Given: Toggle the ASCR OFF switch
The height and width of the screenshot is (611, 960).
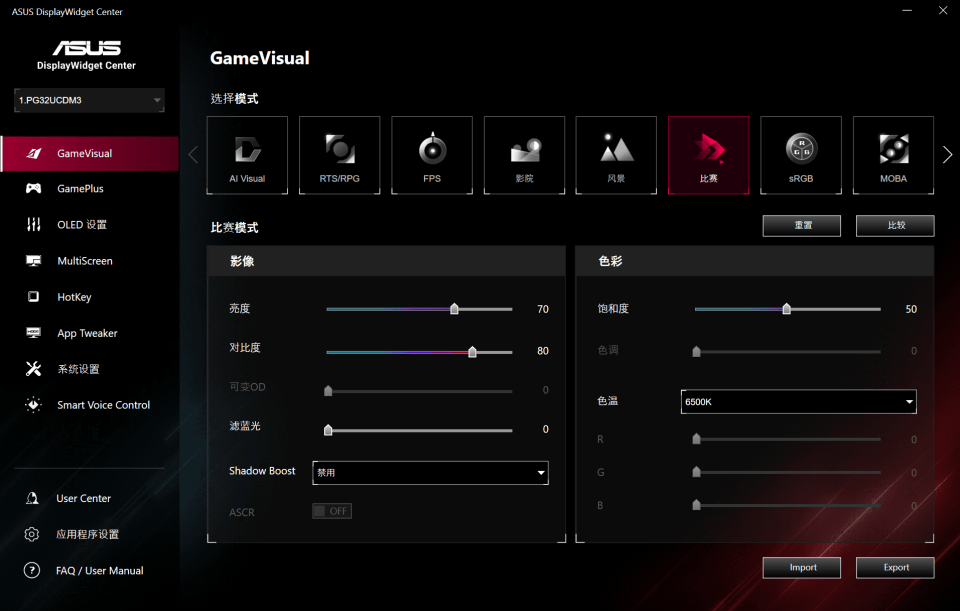Looking at the screenshot, I should (x=332, y=511).
